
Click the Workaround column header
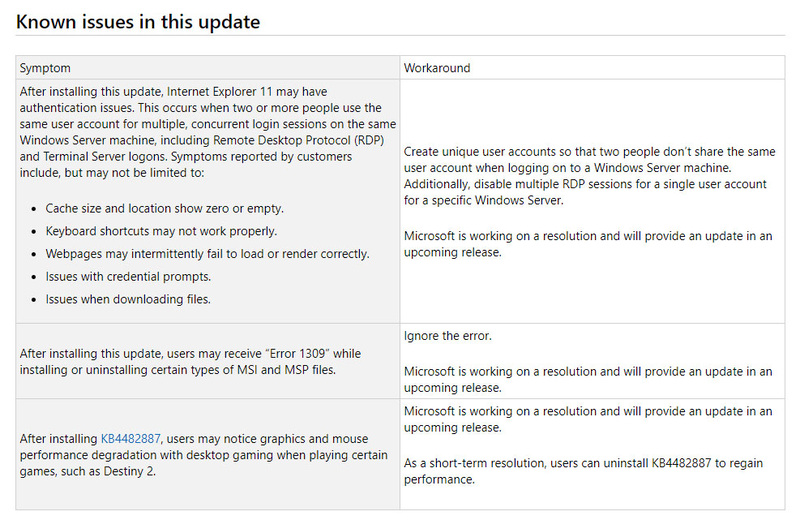(437, 68)
